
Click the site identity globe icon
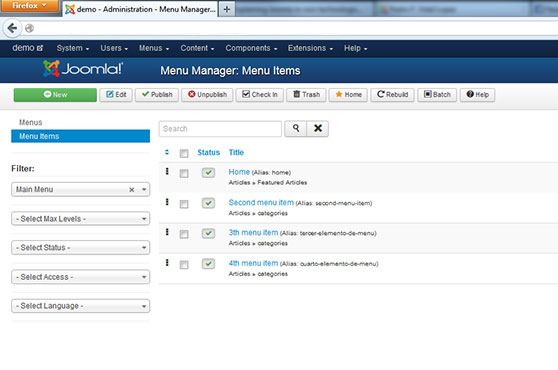pos(30,28)
